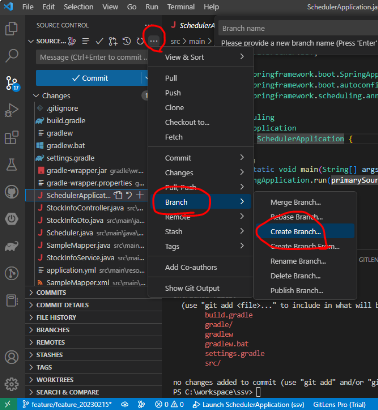Select the Scheduler.java changed file

tap(87, 233)
